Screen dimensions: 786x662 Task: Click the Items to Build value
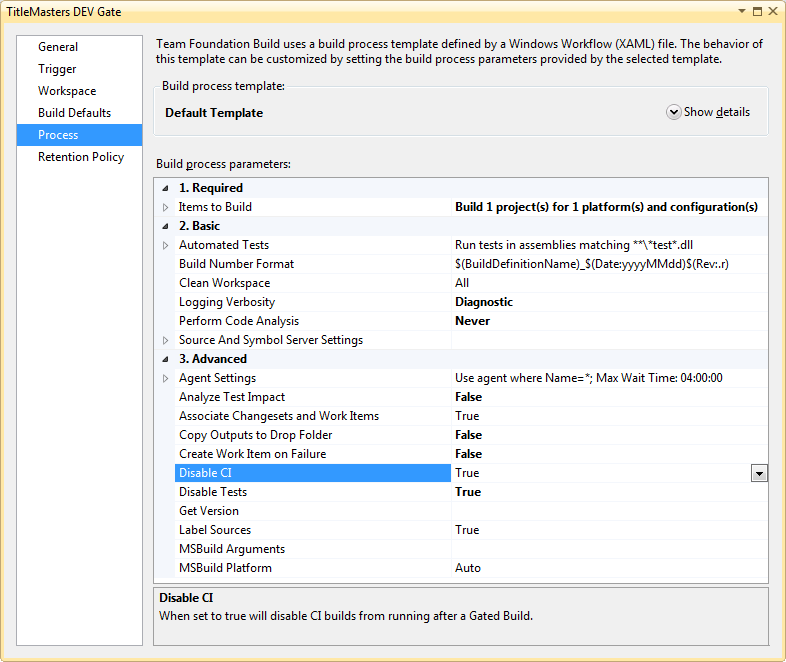tap(606, 207)
